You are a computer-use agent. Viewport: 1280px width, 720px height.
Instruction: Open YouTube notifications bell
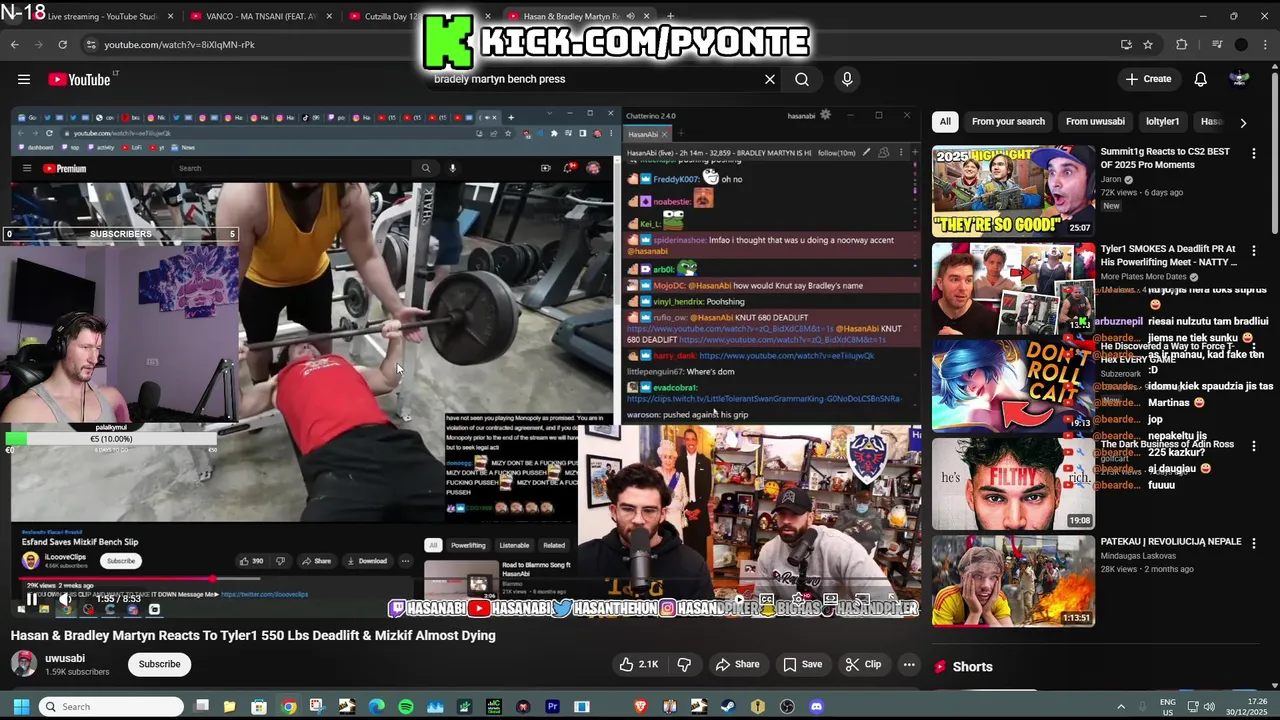(1200, 79)
